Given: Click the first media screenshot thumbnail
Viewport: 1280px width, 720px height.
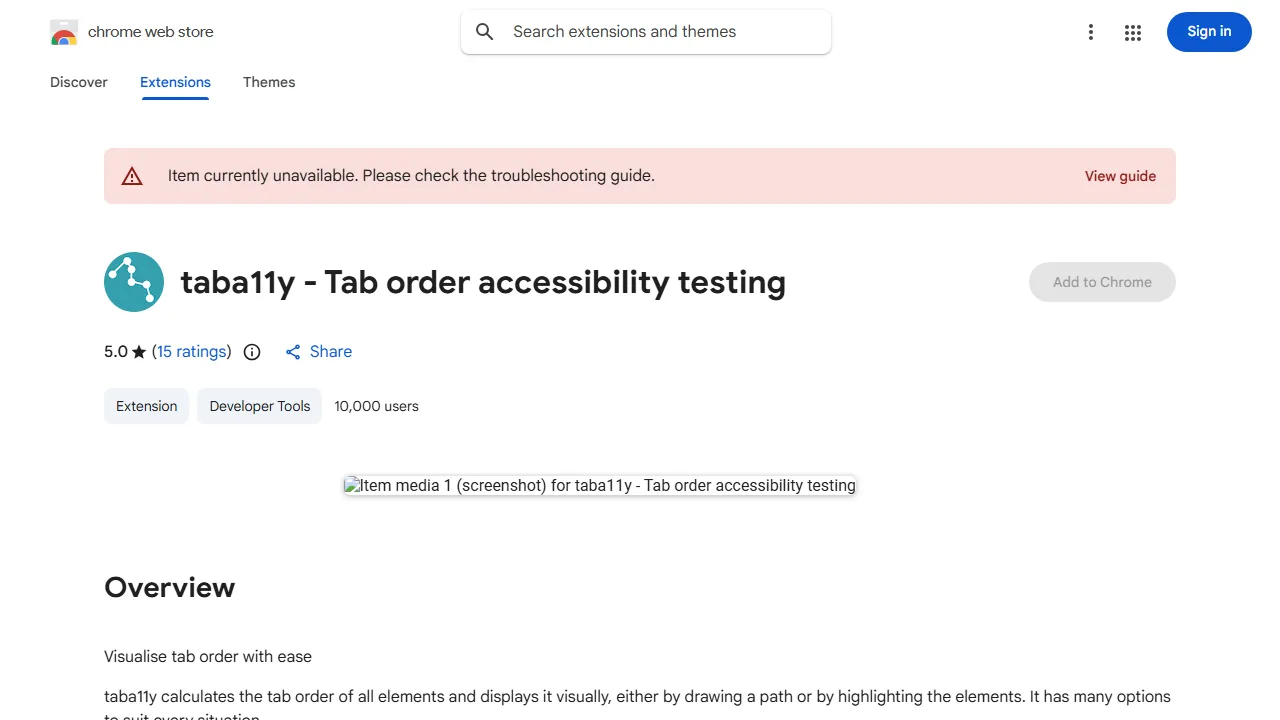Looking at the screenshot, I should point(599,485).
